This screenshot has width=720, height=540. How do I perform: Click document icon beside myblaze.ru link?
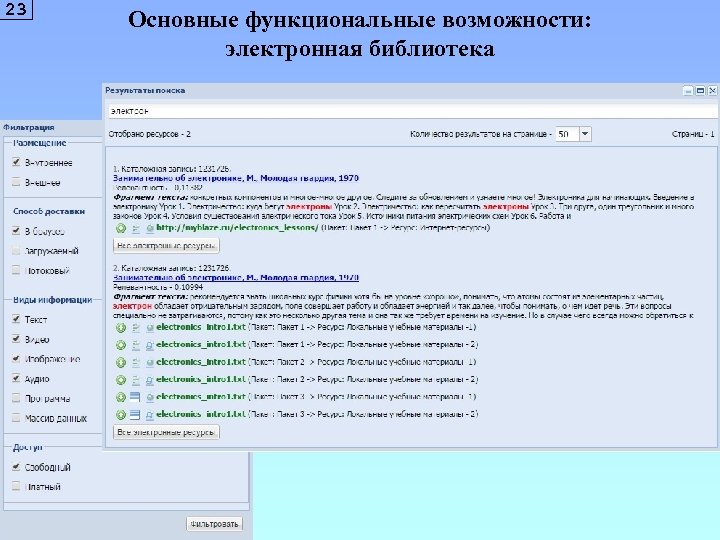click(136, 228)
